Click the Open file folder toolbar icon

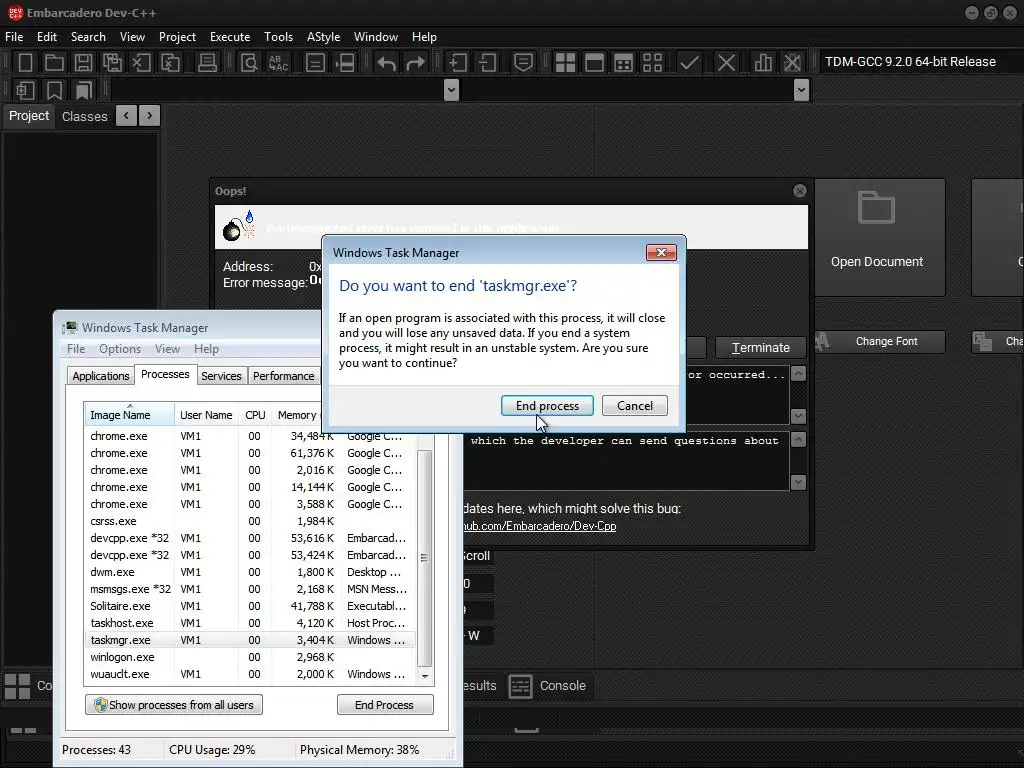[54, 63]
